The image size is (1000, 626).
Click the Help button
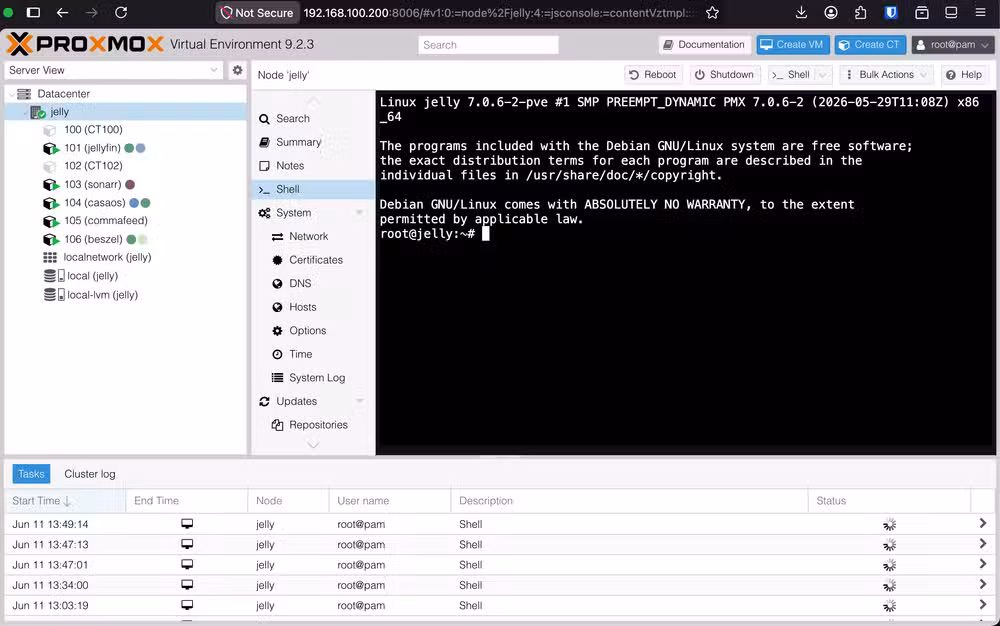coord(964,75)
